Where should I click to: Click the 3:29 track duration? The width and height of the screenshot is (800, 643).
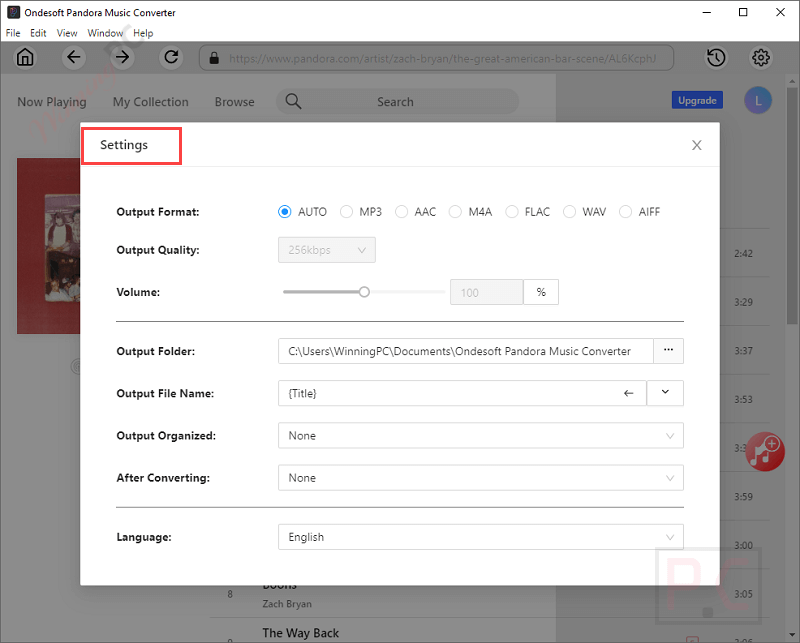(743, 302)
